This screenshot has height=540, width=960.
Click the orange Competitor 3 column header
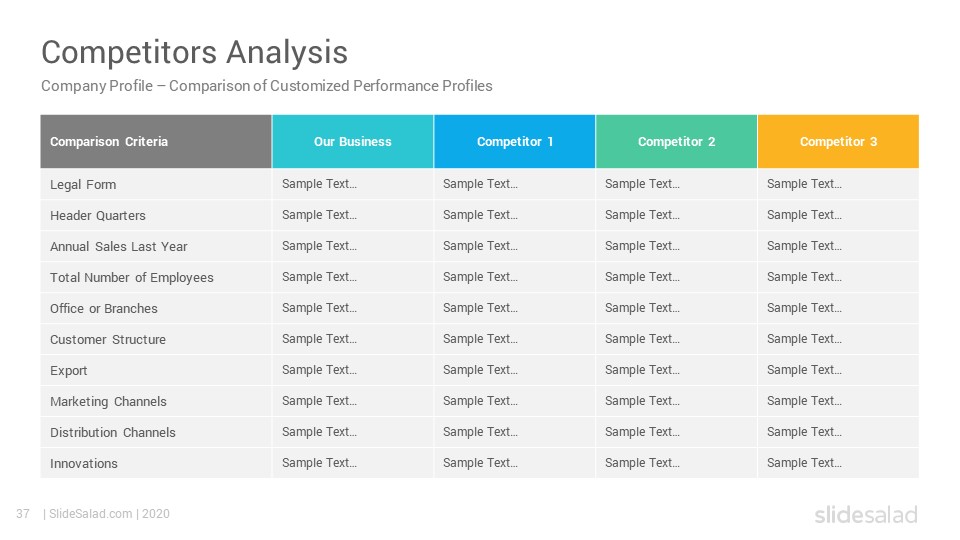point(838,141)
